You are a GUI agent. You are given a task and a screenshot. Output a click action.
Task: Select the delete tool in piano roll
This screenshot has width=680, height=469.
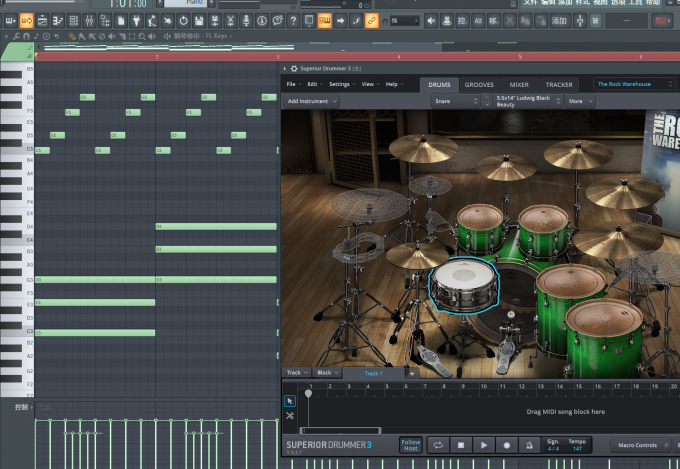coord(102,36)
